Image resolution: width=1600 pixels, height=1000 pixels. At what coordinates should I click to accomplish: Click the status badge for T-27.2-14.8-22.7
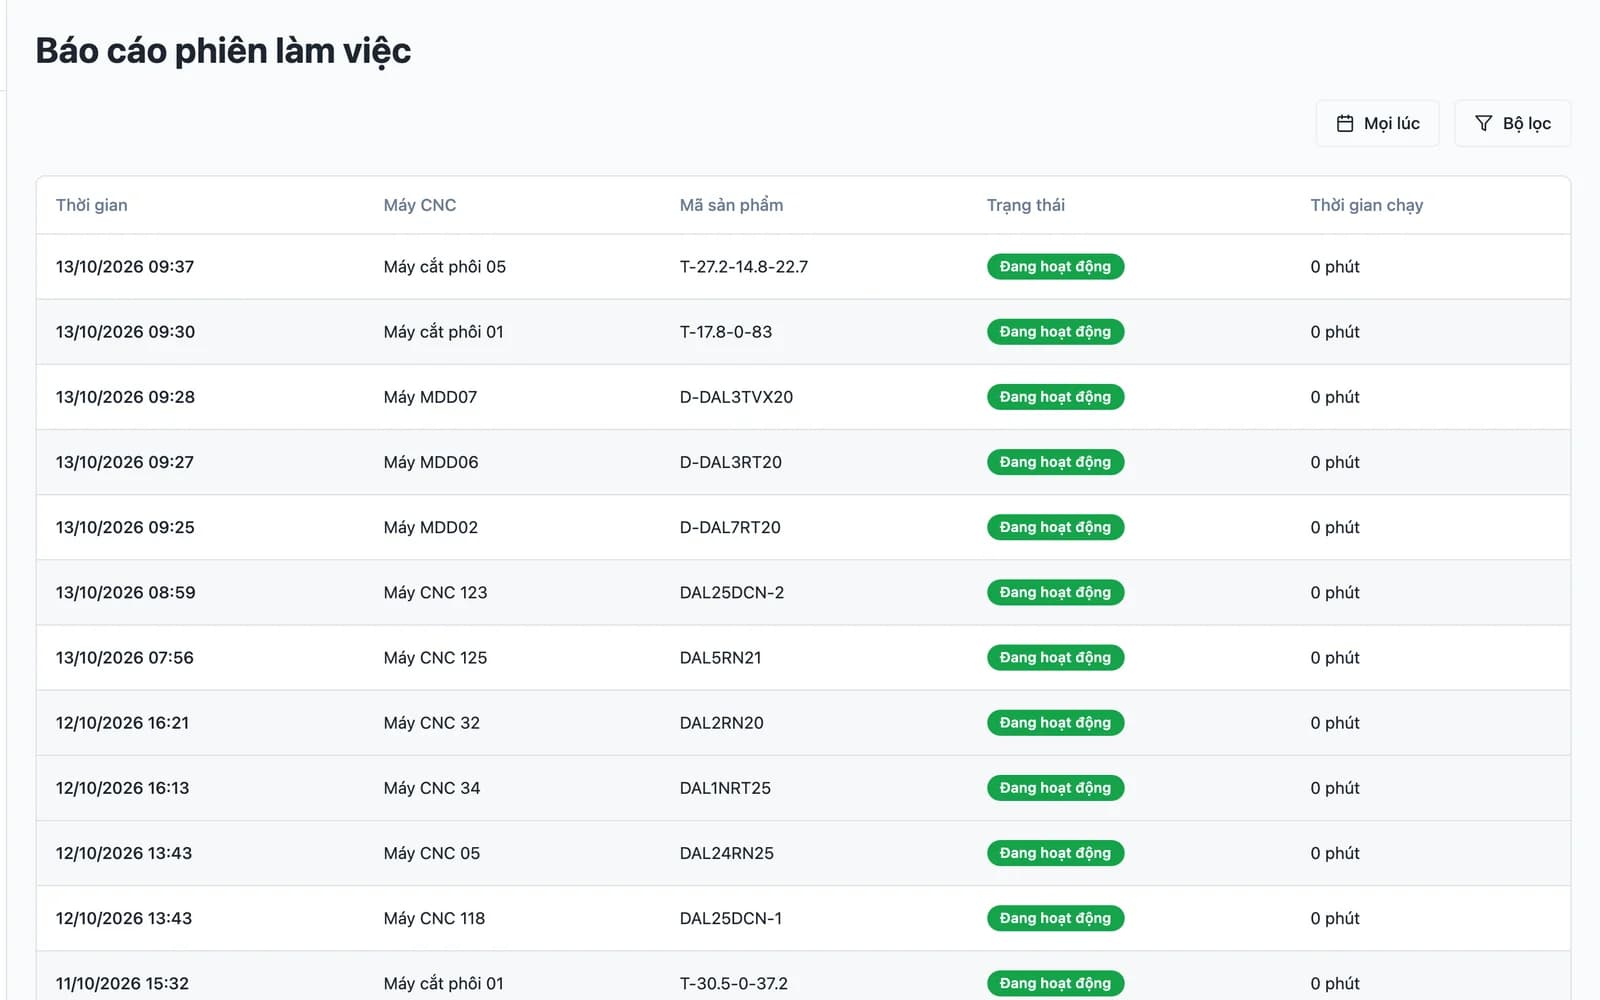coord(1055,267)
